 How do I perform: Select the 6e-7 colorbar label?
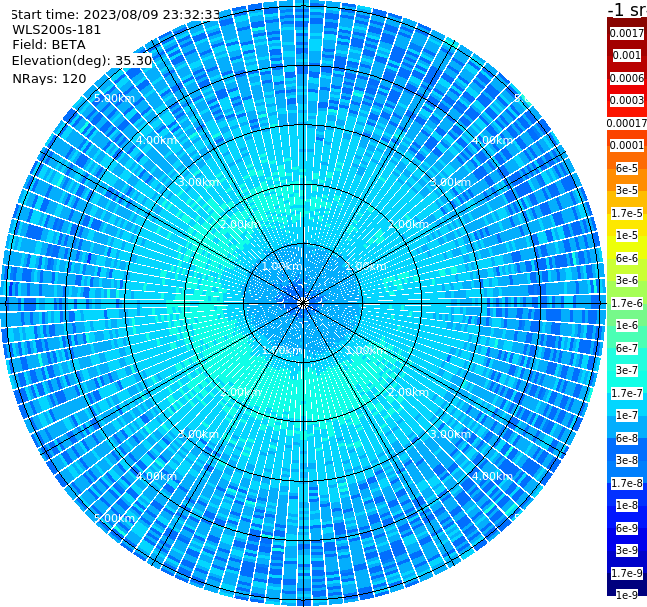pos(627,348)
